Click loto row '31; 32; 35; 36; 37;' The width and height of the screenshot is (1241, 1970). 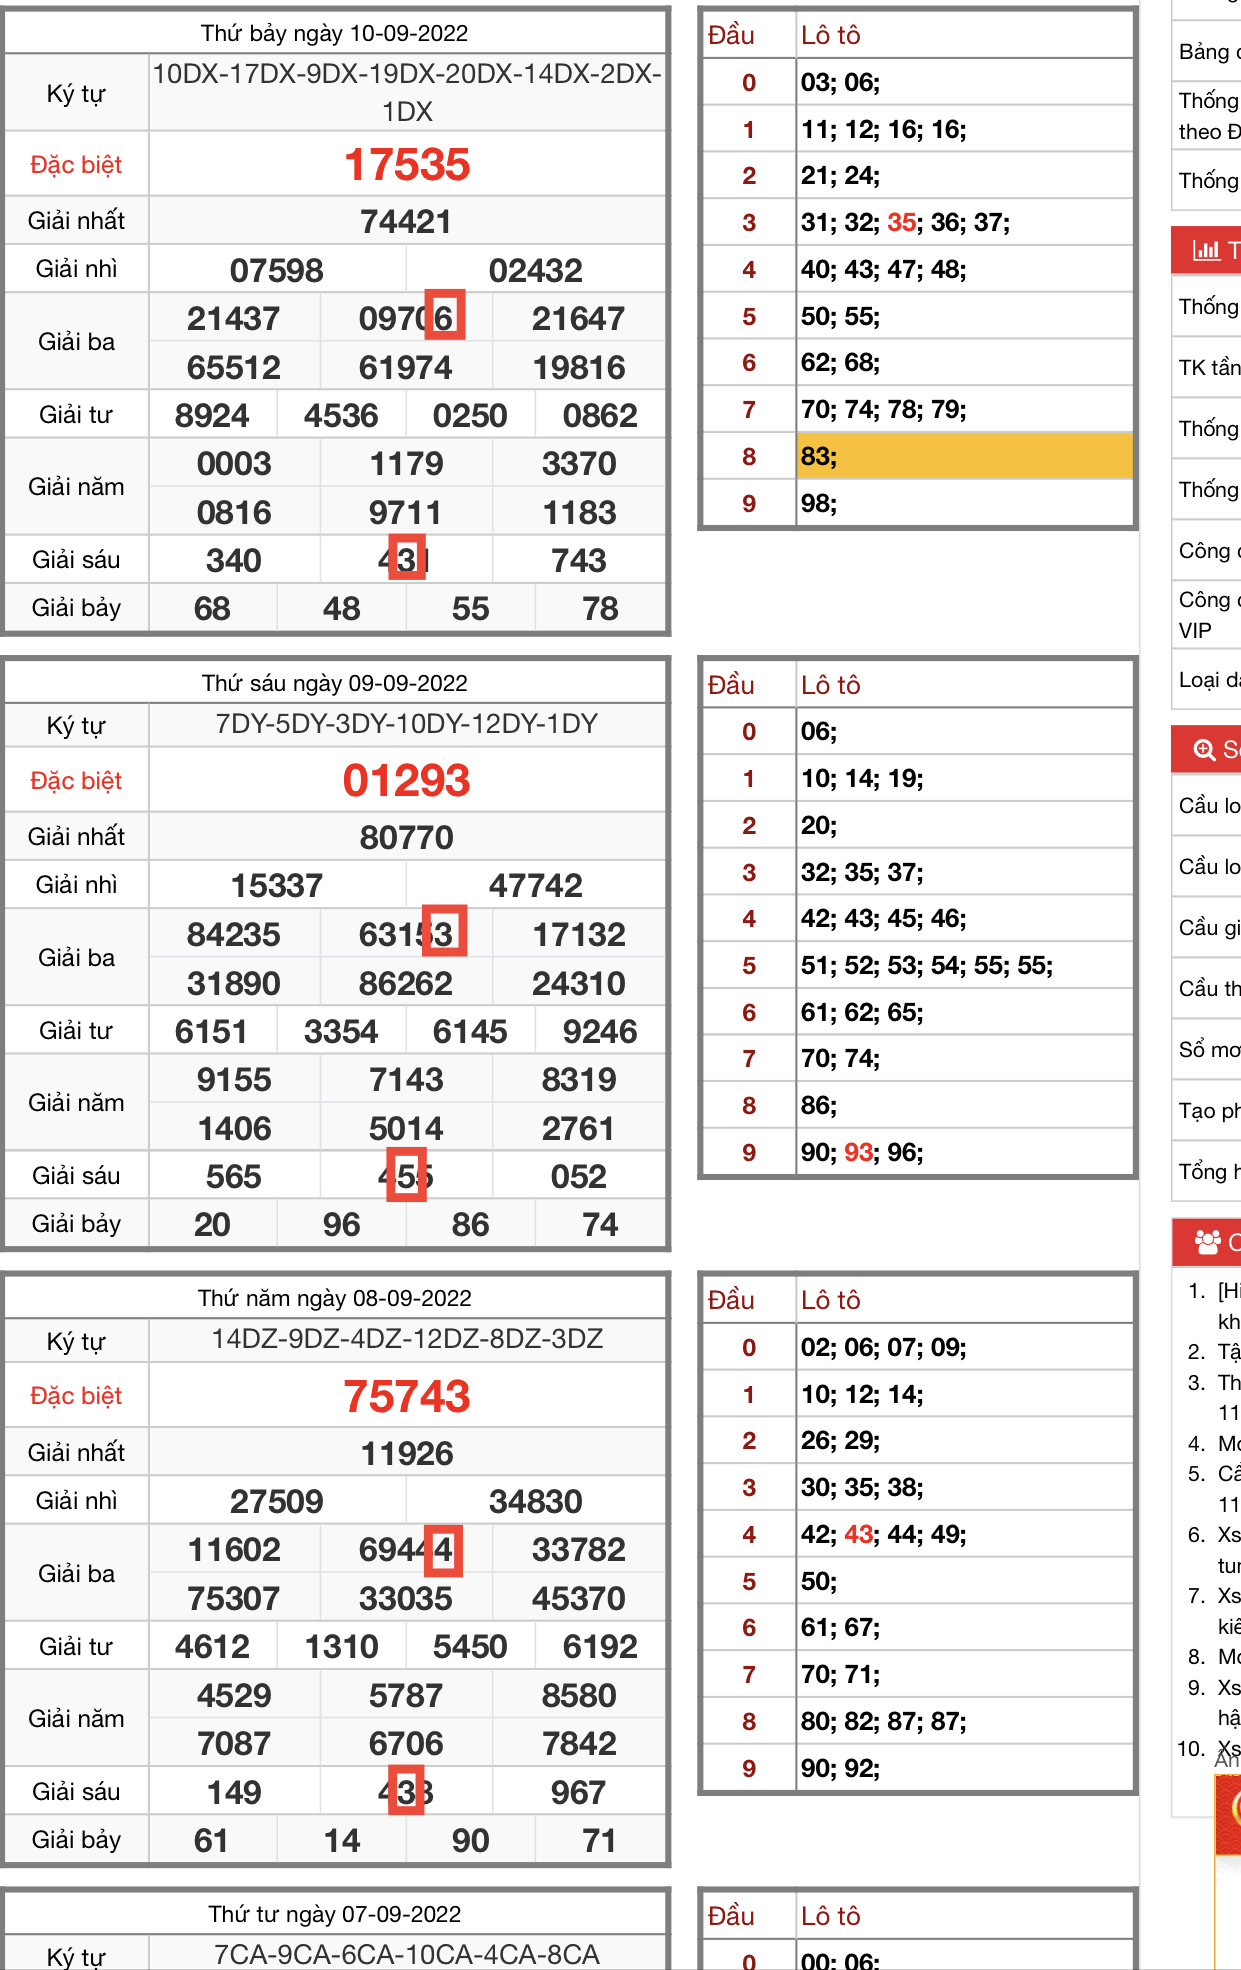click(965, 222)
